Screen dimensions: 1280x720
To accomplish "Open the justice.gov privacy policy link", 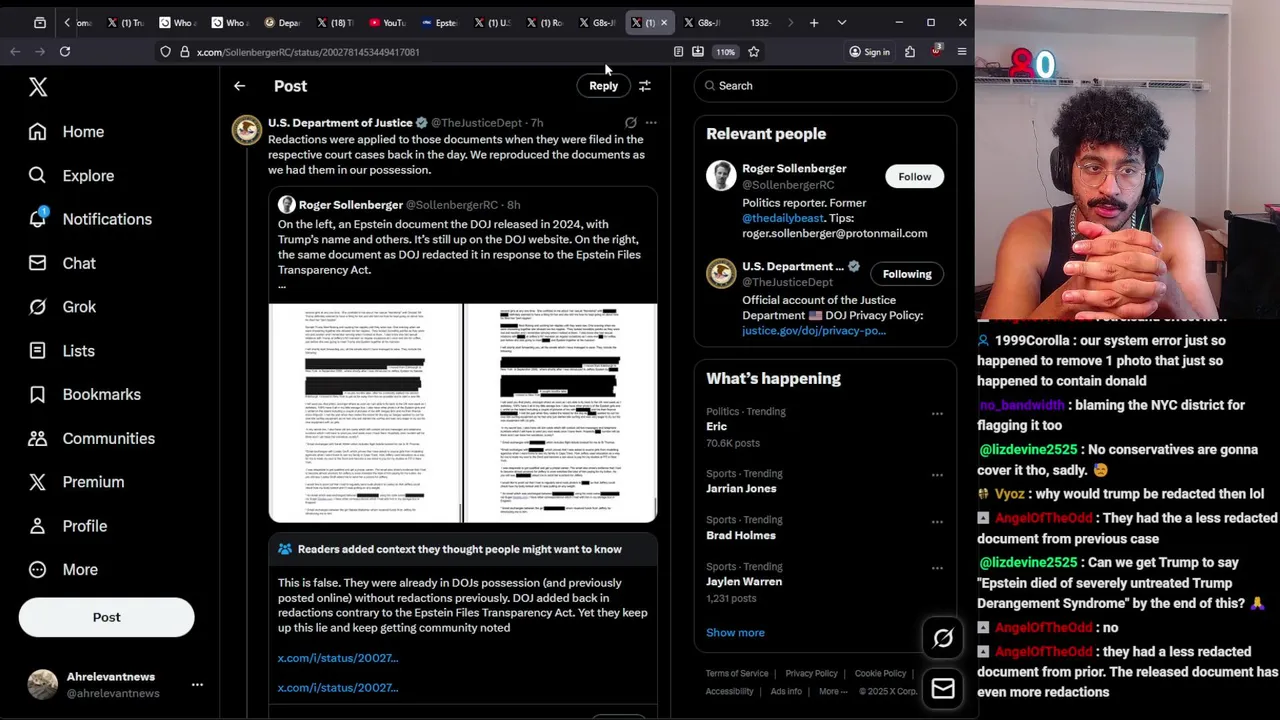I will point(814,331).
